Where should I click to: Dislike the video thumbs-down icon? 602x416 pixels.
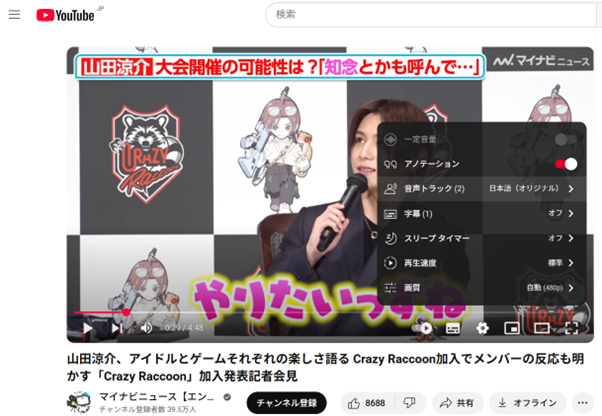pos(410,403)
